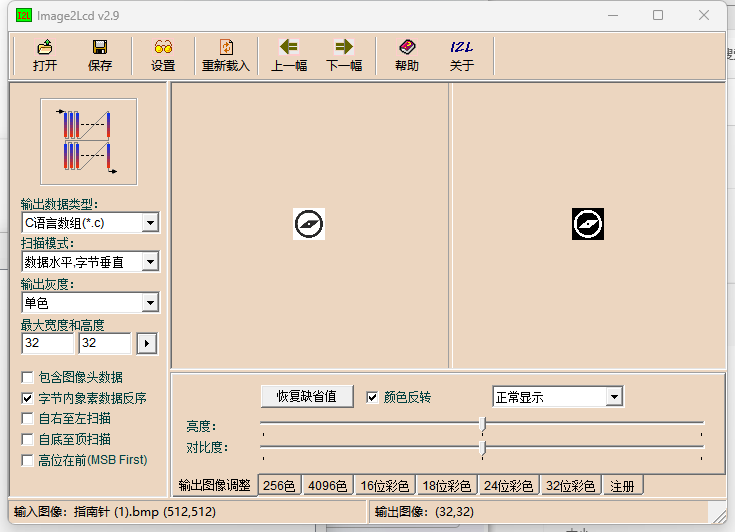The height and width of the screenshot is (532, 735).
Task: Click 数据水平,字节垂直 combo box text
Action: tap(74, 262)
